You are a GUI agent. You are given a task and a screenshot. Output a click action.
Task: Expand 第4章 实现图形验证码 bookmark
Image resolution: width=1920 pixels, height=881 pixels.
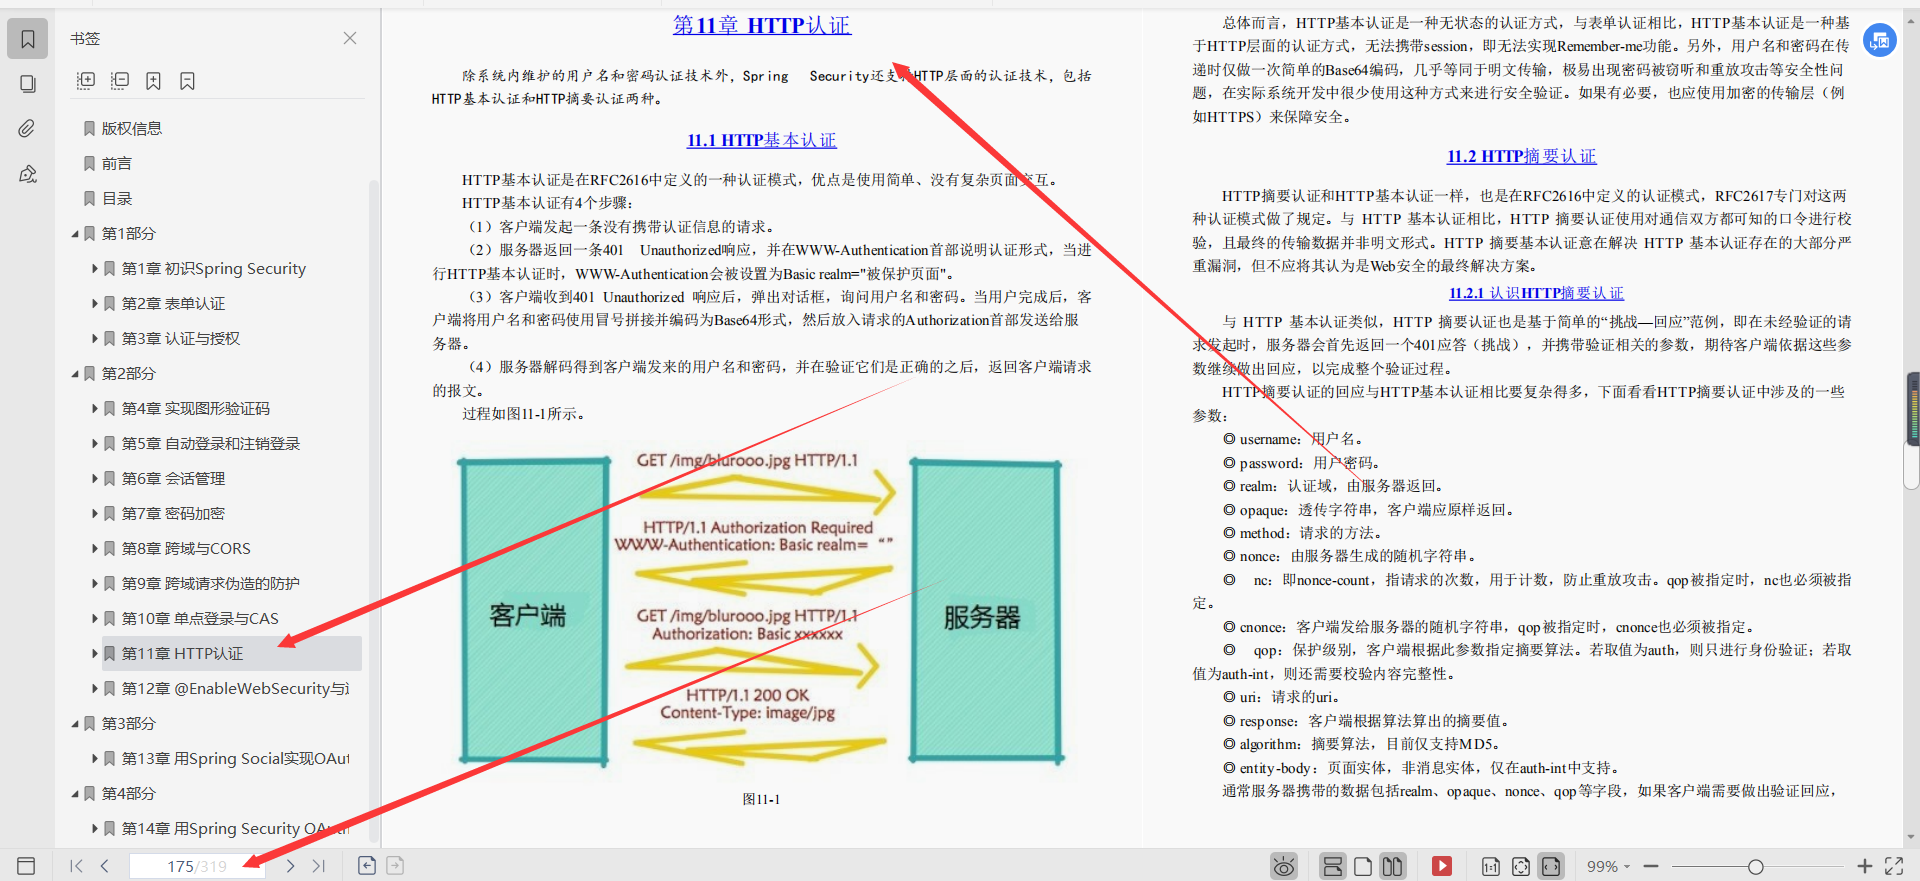pos(95,409)
